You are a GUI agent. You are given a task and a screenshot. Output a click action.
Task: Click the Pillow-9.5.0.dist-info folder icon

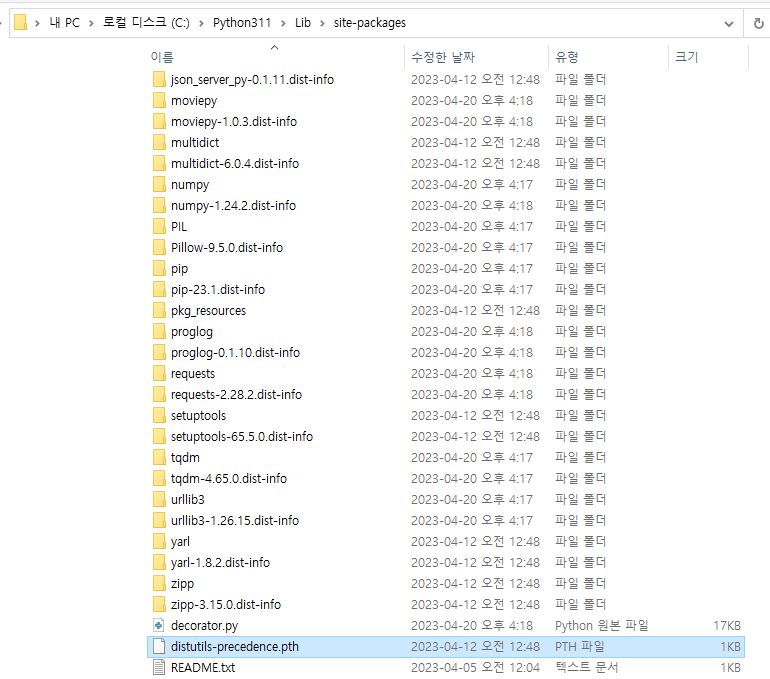coord(159,247)
